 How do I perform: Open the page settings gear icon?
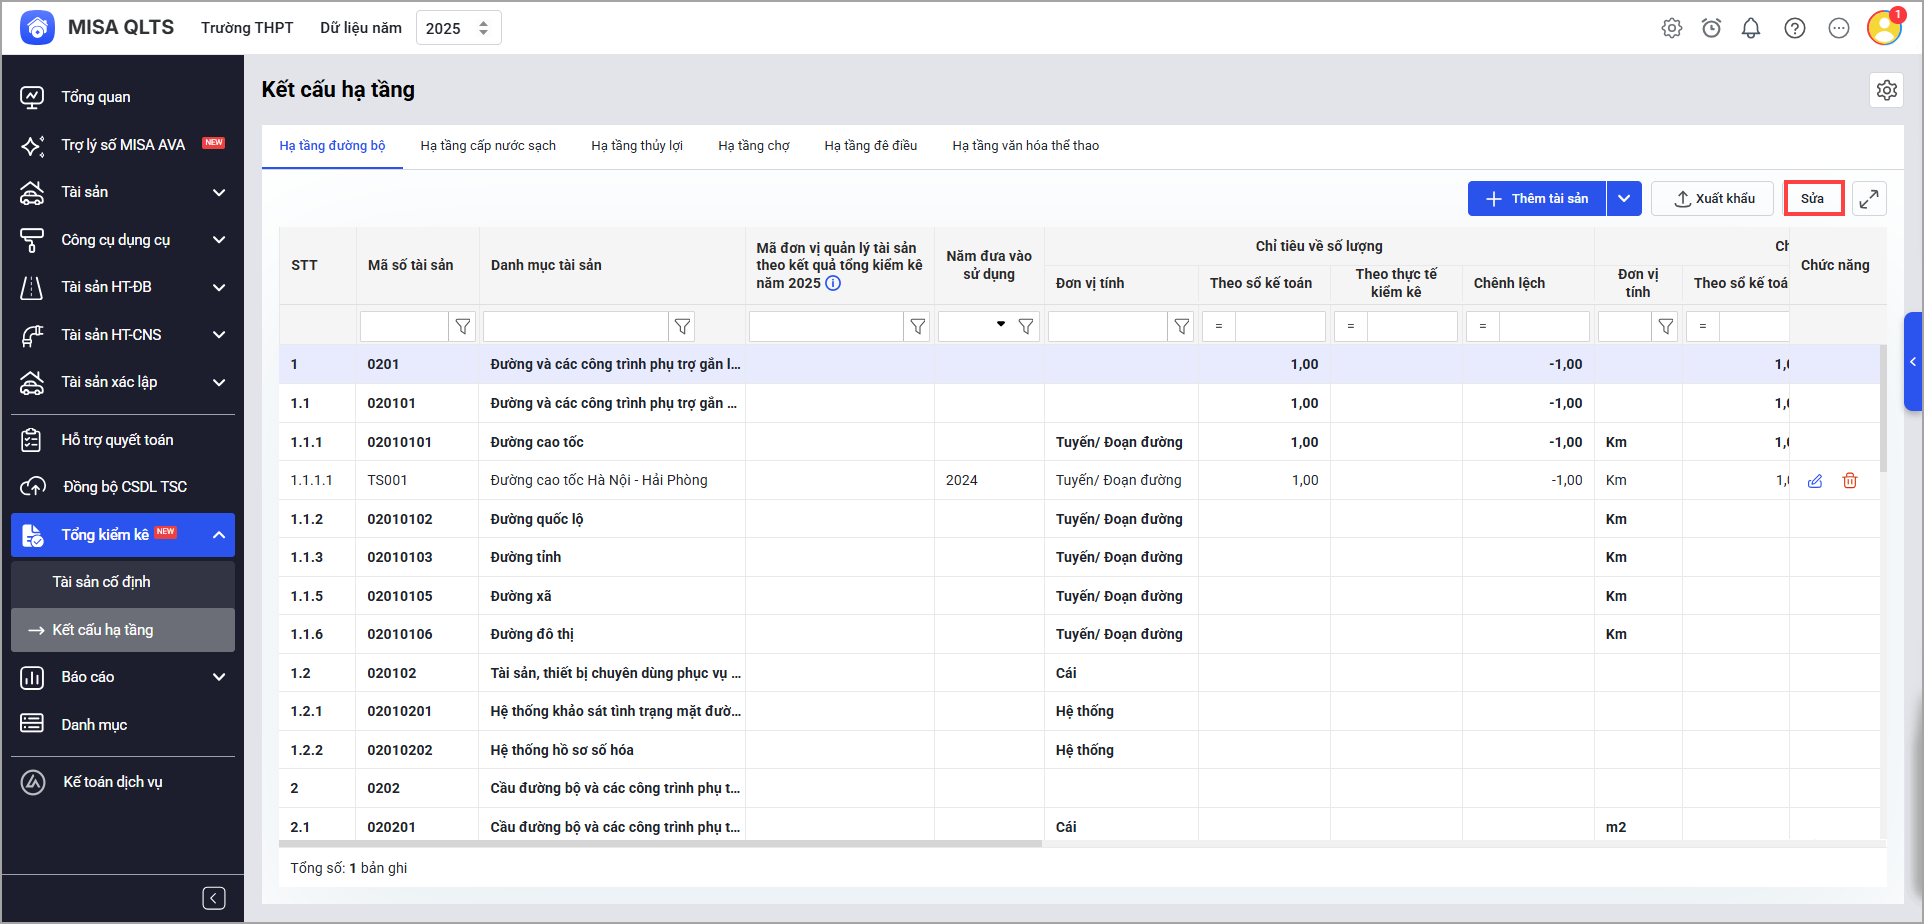click(1886, 90)
